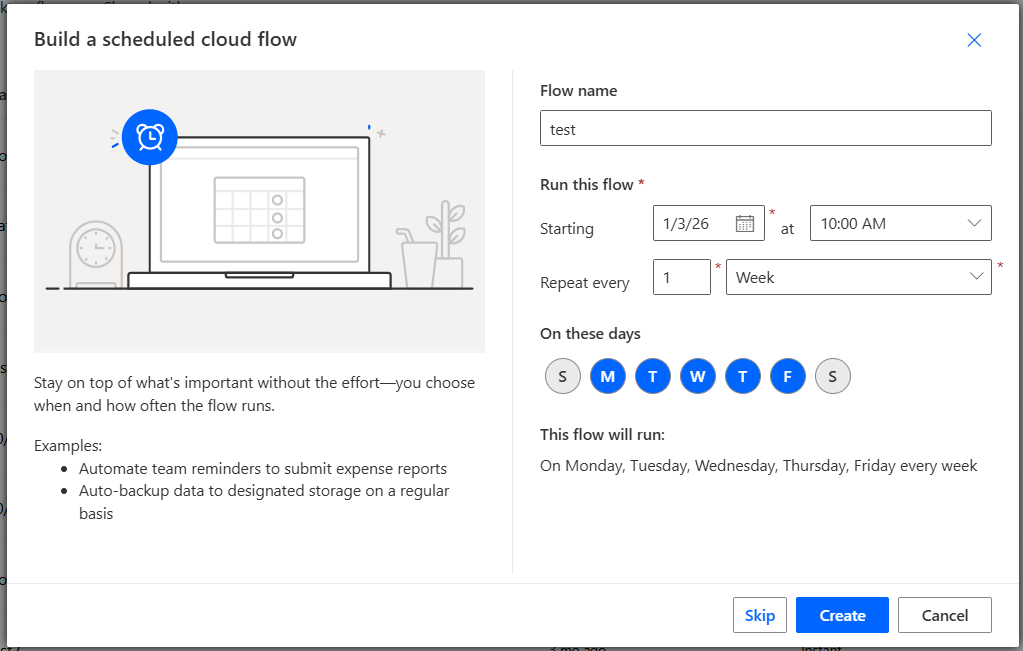Deselect the Thursday day button
Viewport: 1023px width, 651px height.
(742, 376)
